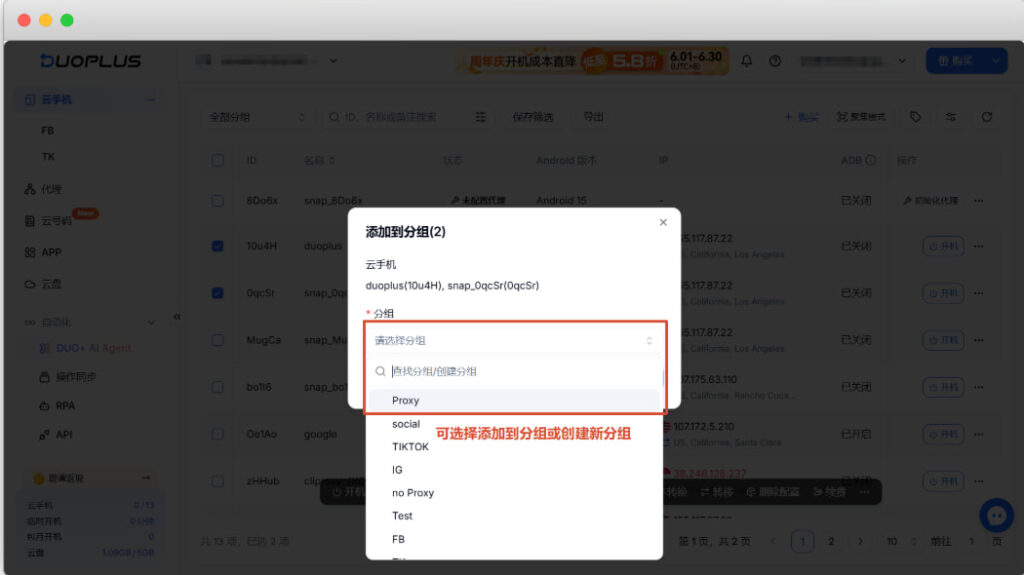Click the DUOPLUS logo
This screenshot has height=575, width=1024.
pyautogui.click(x=90, y=61)
